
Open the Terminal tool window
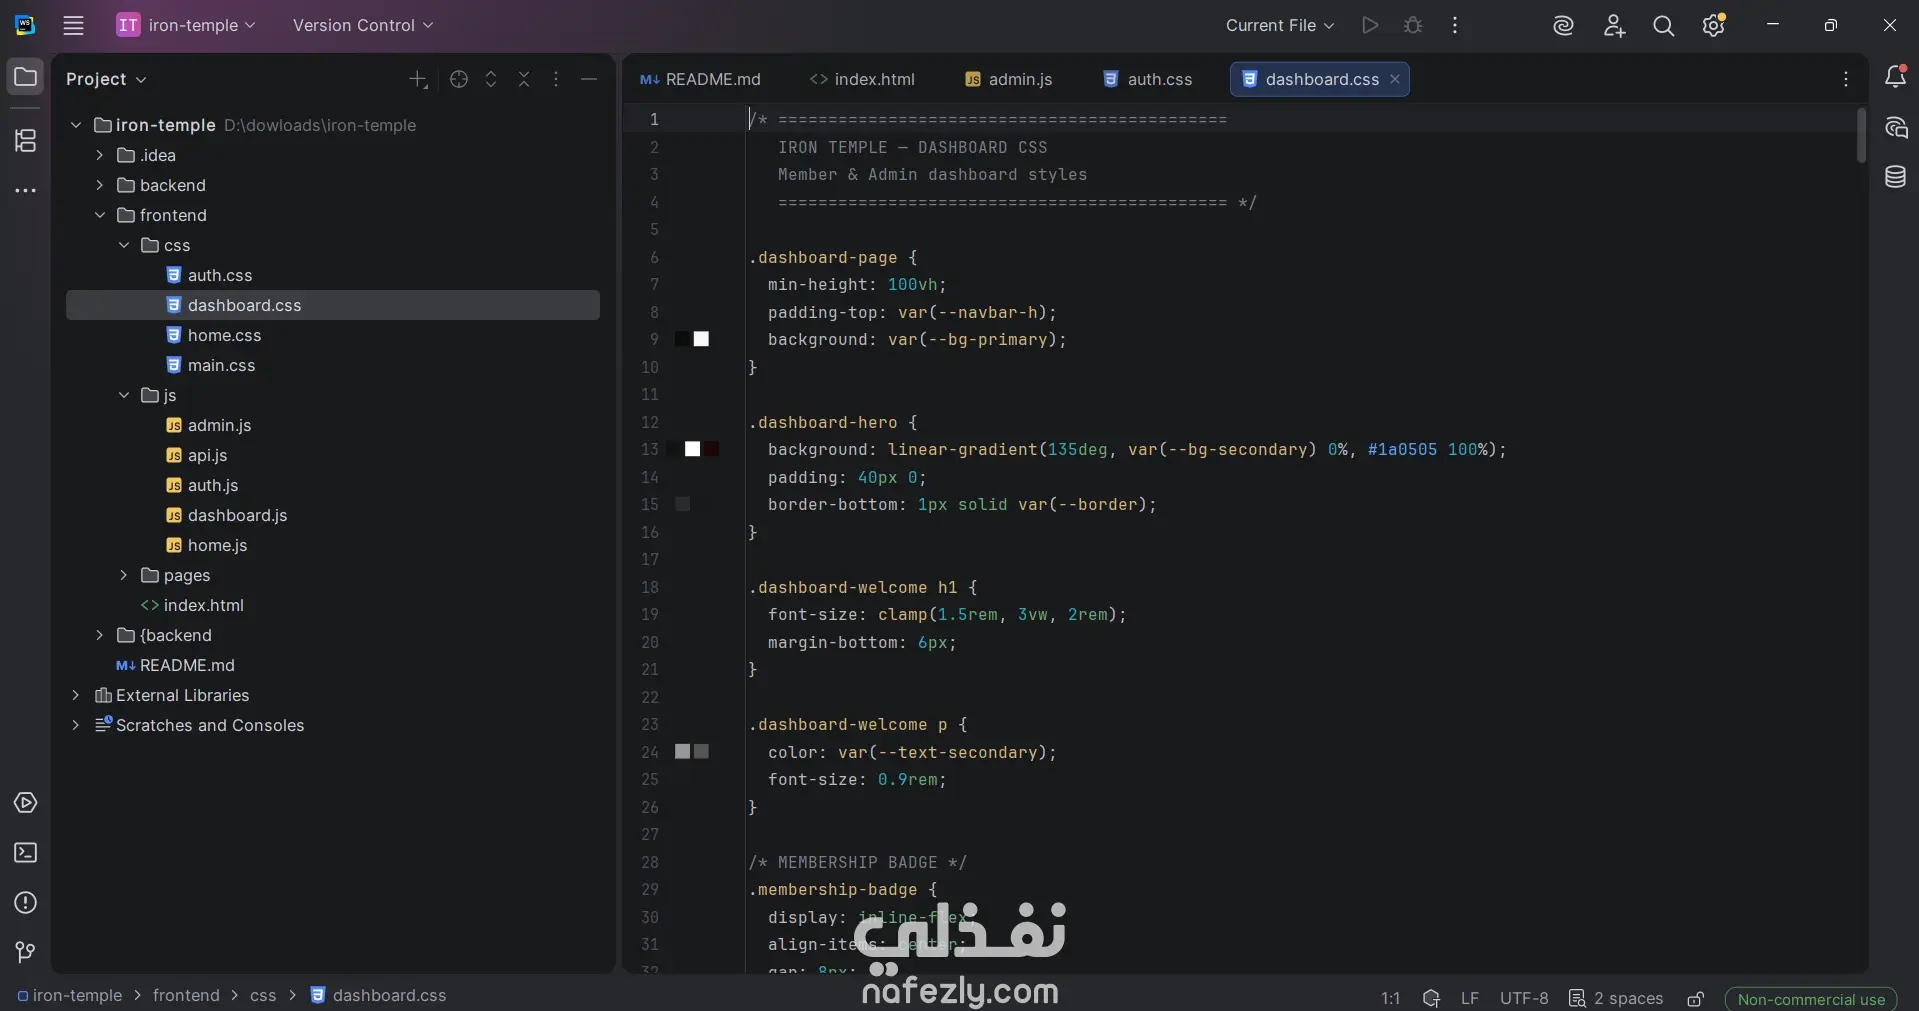click(x=25, y=853)
